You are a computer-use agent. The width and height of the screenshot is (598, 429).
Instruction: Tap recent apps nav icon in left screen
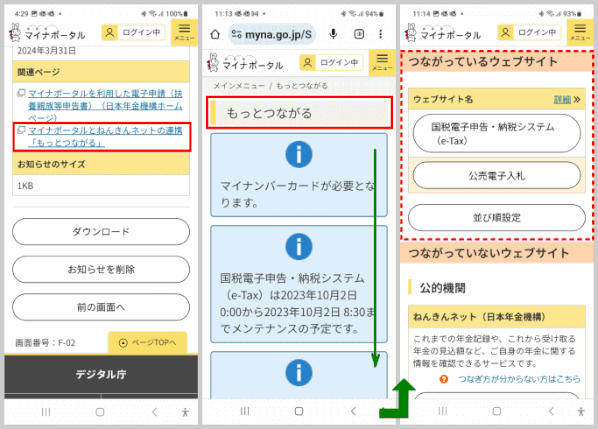point(46,412)
